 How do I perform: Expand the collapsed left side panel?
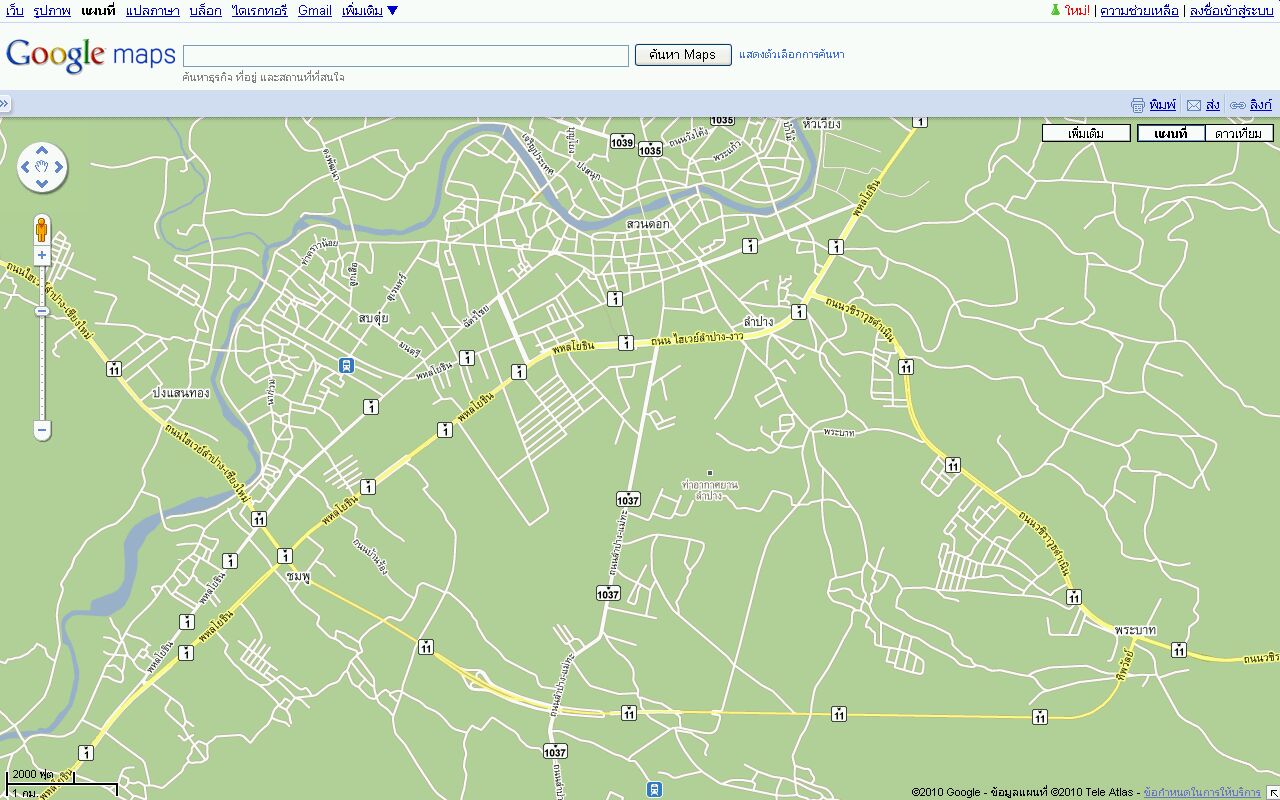click(x=5, y=104)
